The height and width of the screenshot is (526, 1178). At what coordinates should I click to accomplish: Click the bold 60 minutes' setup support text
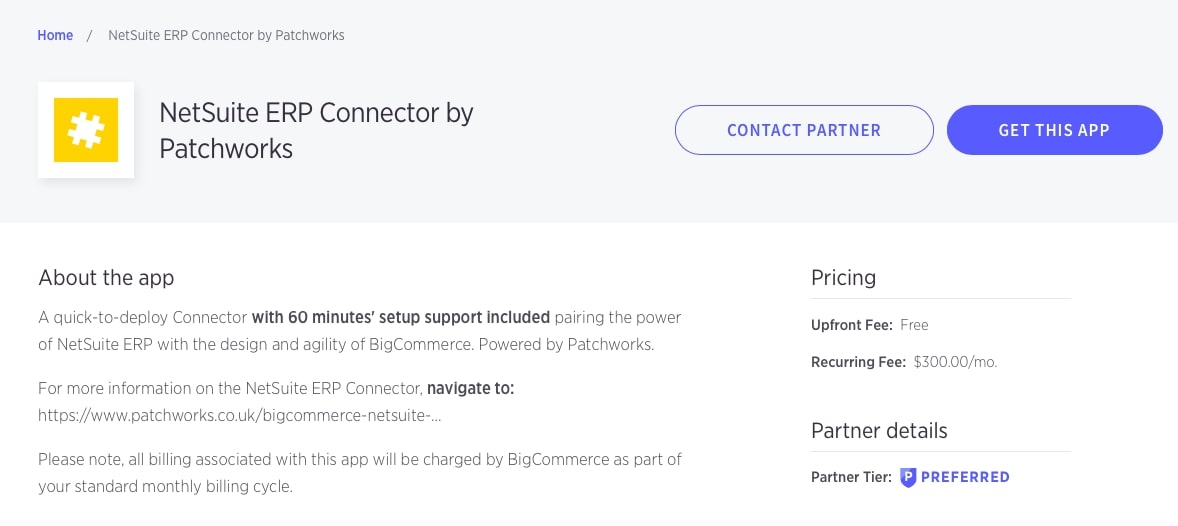tap(400, 317)
